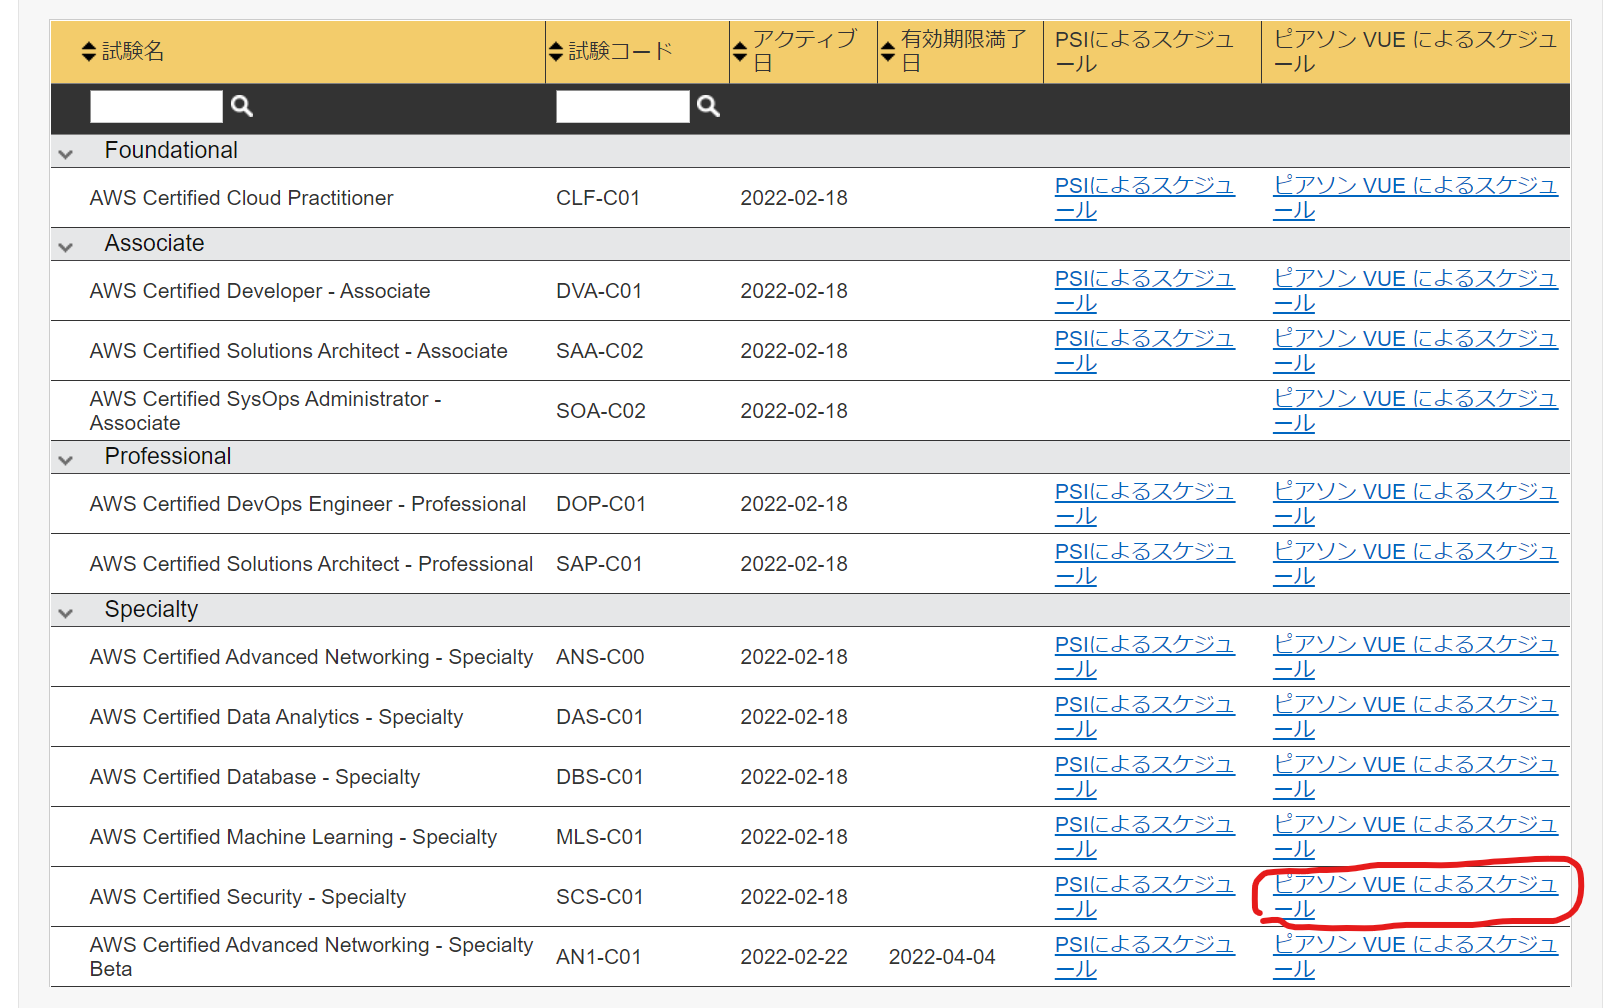Click the MLS-C01 exam code cell

(600, 837)
